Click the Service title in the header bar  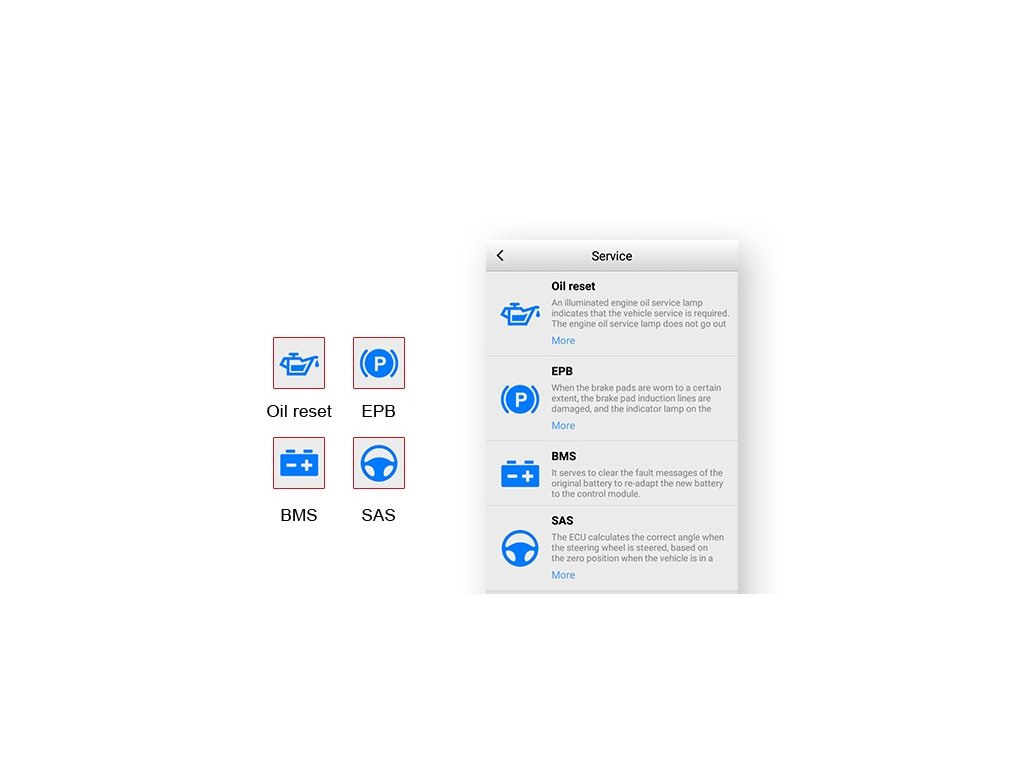coord(612,256)
